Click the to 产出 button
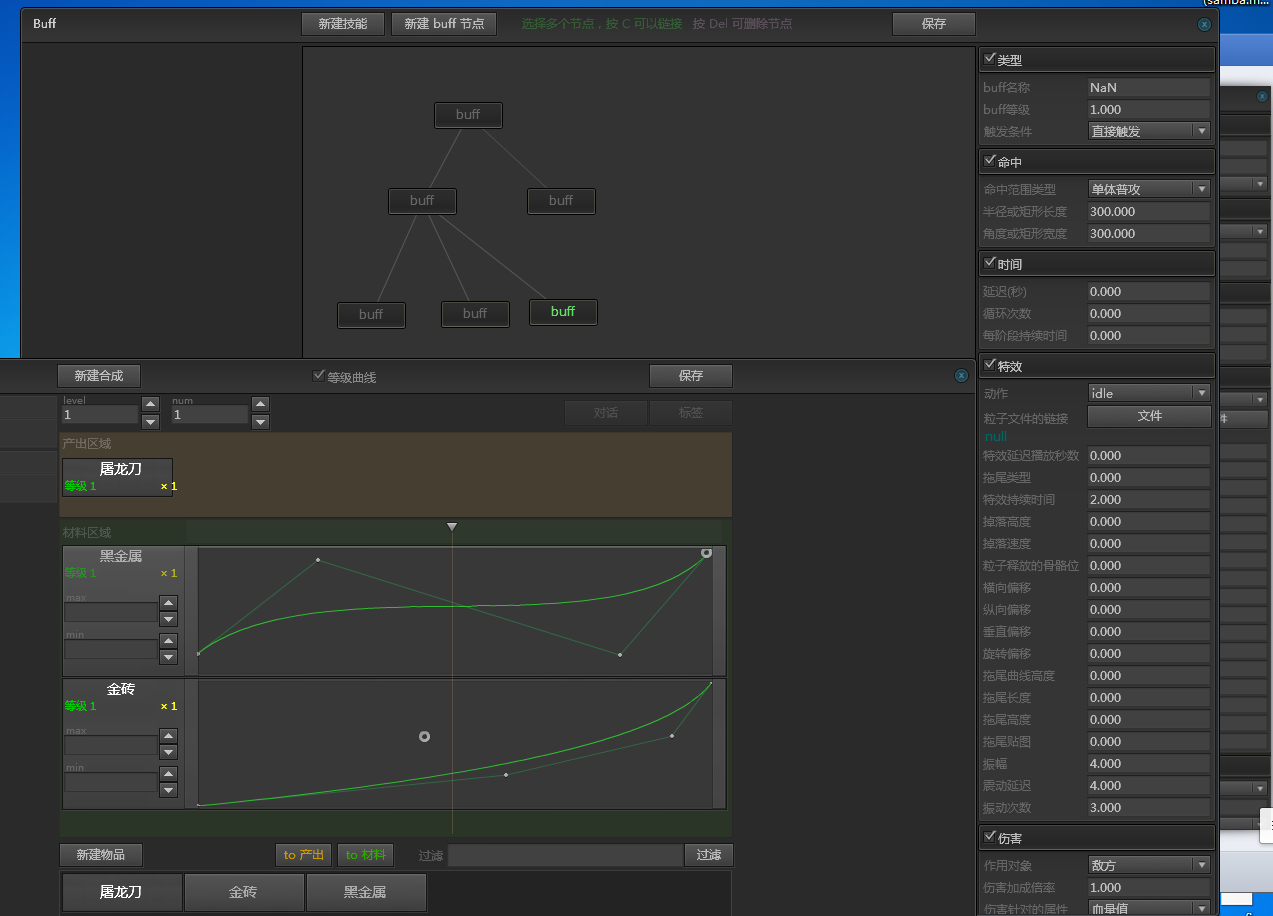This screenshot has height=916, width=1273. click(x=303, y=855)
